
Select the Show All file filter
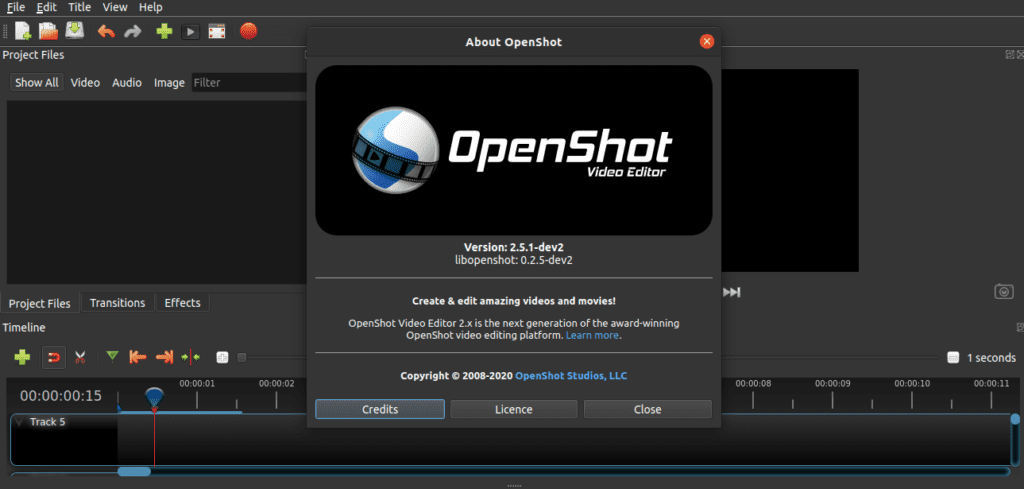(37, 83)
